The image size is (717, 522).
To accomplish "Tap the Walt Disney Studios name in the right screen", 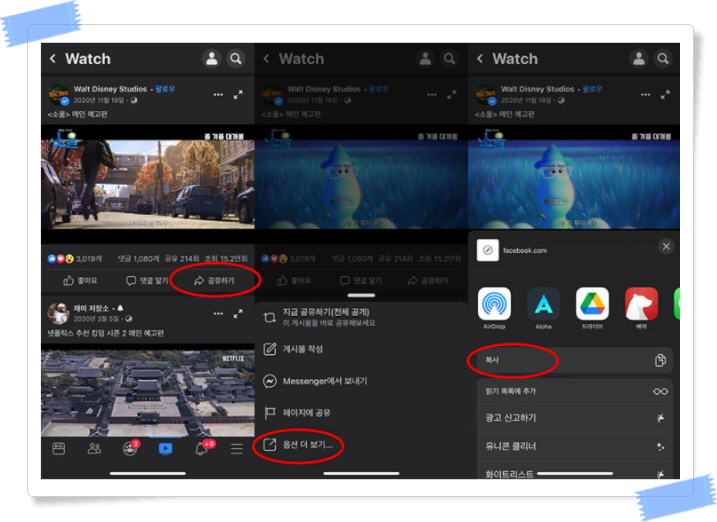I will pyautogui.click(x=537, y=89).
